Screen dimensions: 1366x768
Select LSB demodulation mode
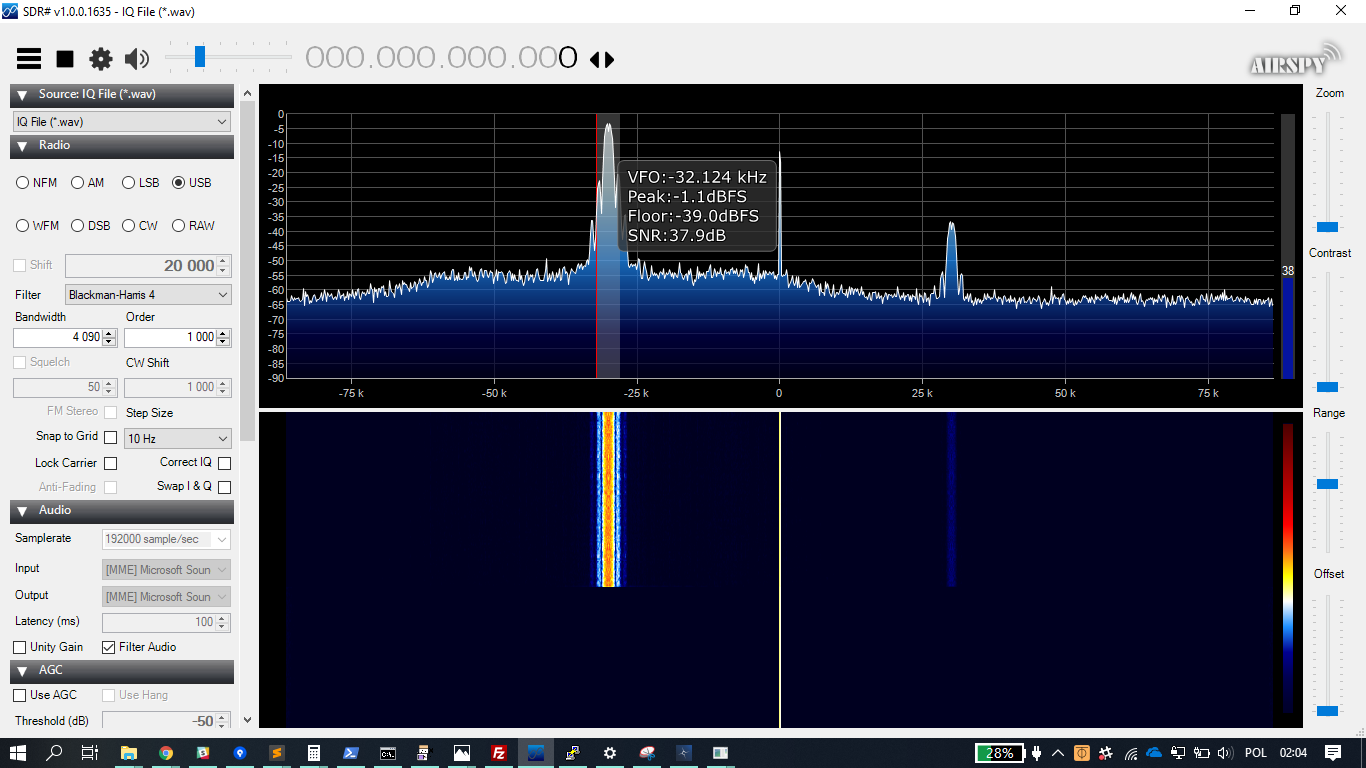pos(141,183)
